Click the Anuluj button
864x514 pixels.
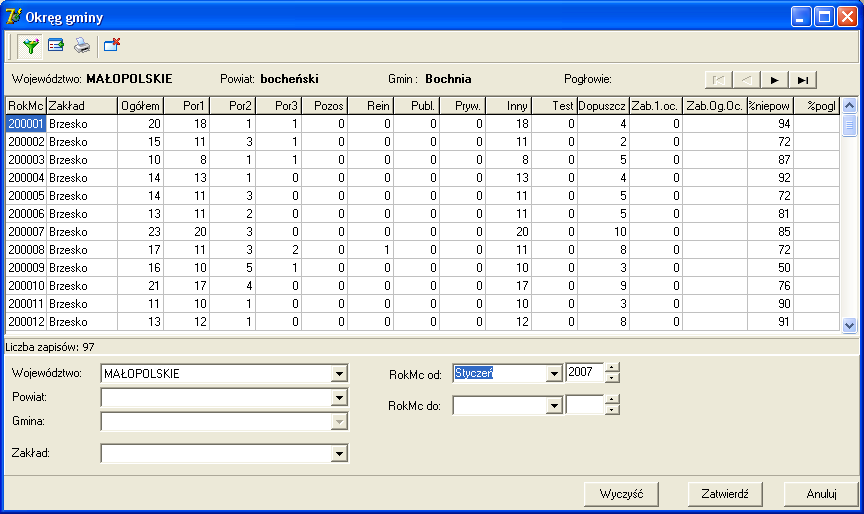click(x=821, y=494)
